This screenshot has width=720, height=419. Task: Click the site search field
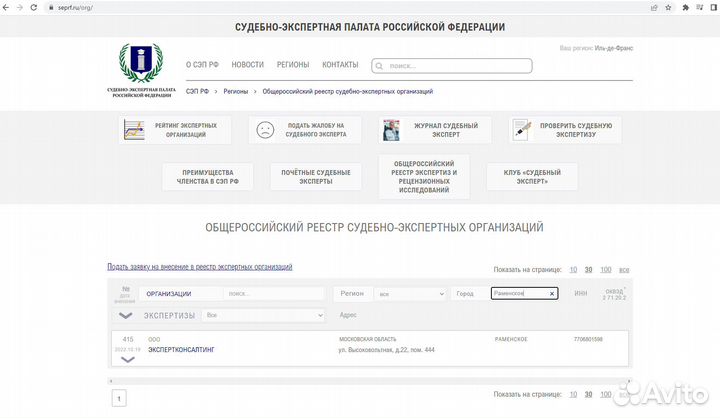(452, 66)
